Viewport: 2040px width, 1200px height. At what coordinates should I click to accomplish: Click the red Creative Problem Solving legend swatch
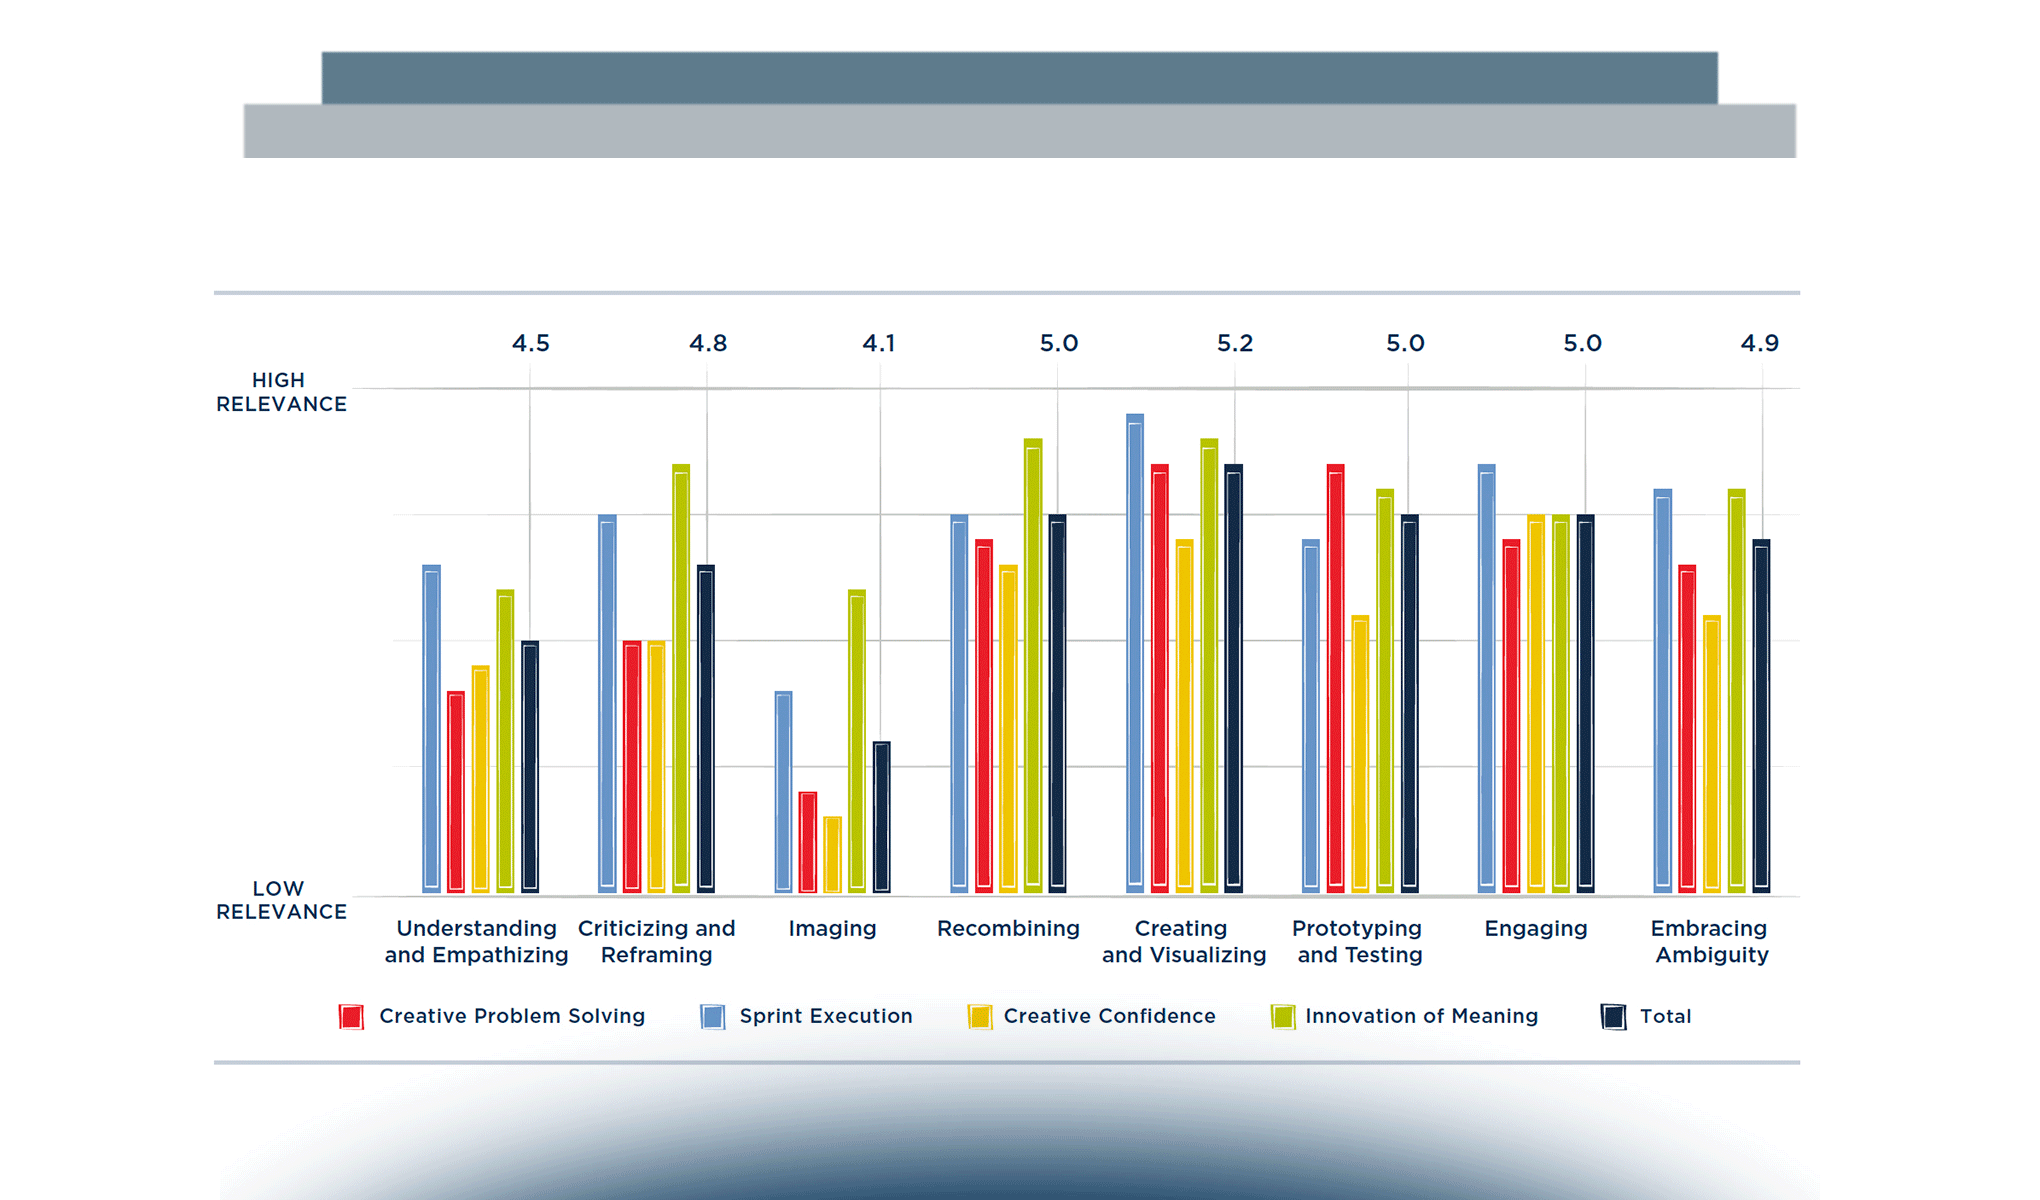[351, 1017]
